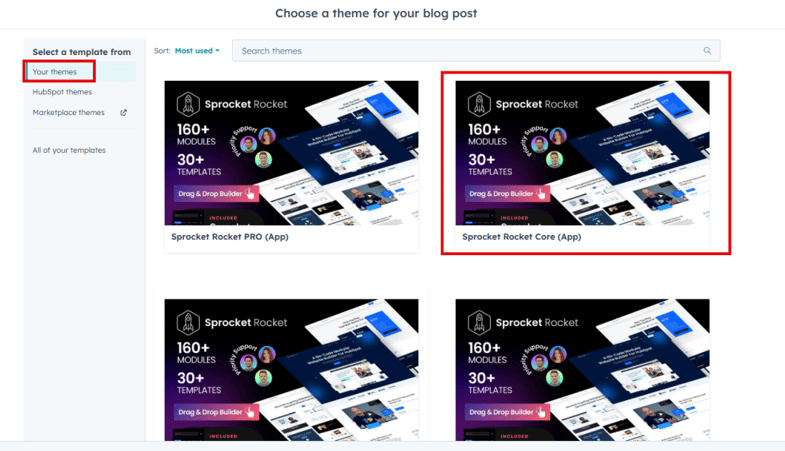
Task: Click hand pointer icon on Core card
Action: click(541, 194)
